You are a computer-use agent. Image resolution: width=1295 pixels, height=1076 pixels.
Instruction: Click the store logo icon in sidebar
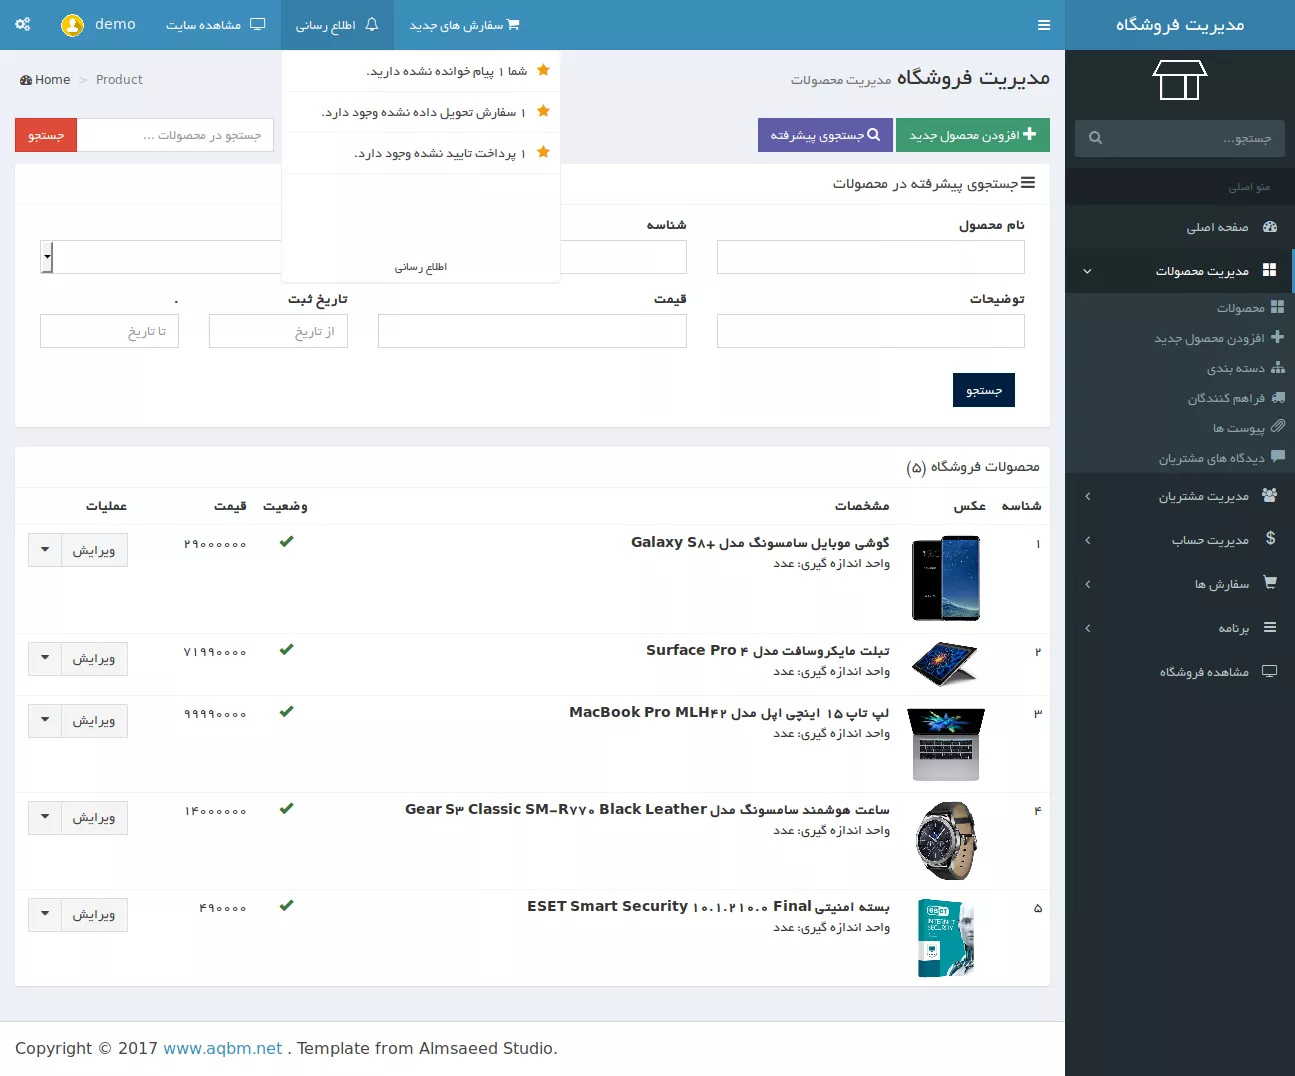point(1180,80)
